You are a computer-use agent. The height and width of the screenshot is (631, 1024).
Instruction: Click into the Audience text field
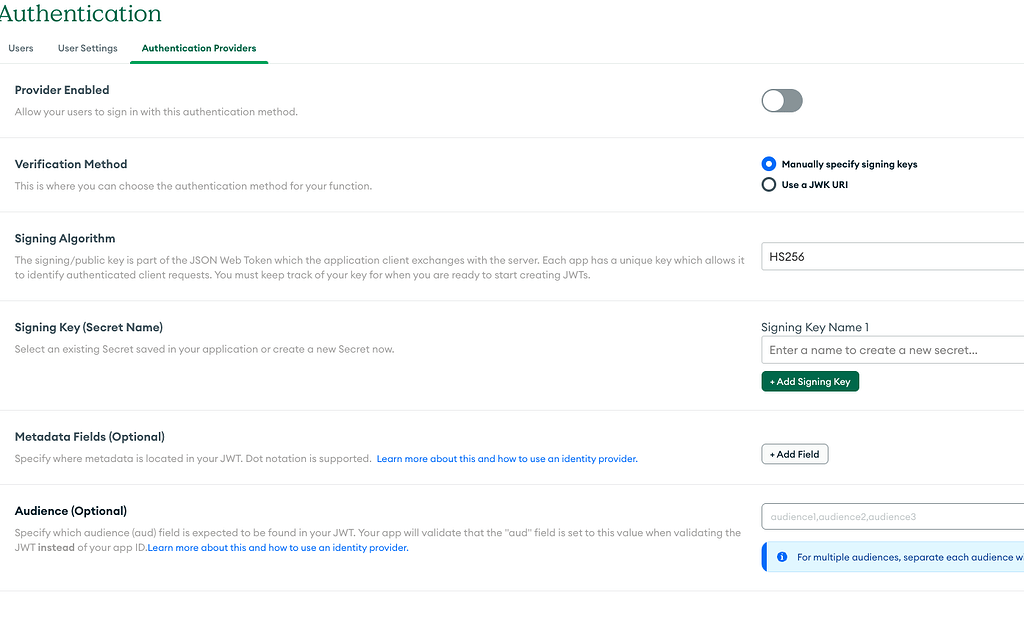click(x=890, y=516)
